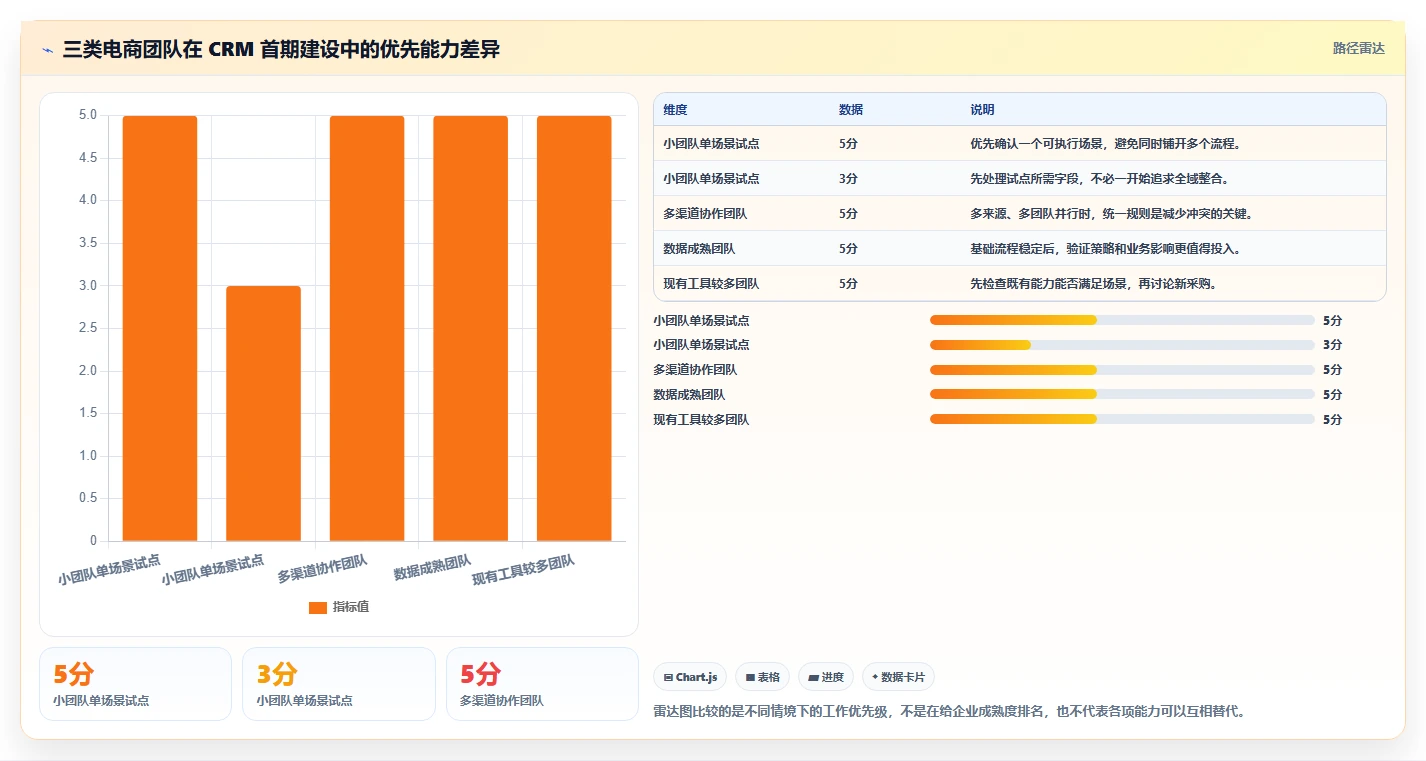Click the description starting 优先确认一个可执行场景
Screen dimensions: 1426x761
1105,144
